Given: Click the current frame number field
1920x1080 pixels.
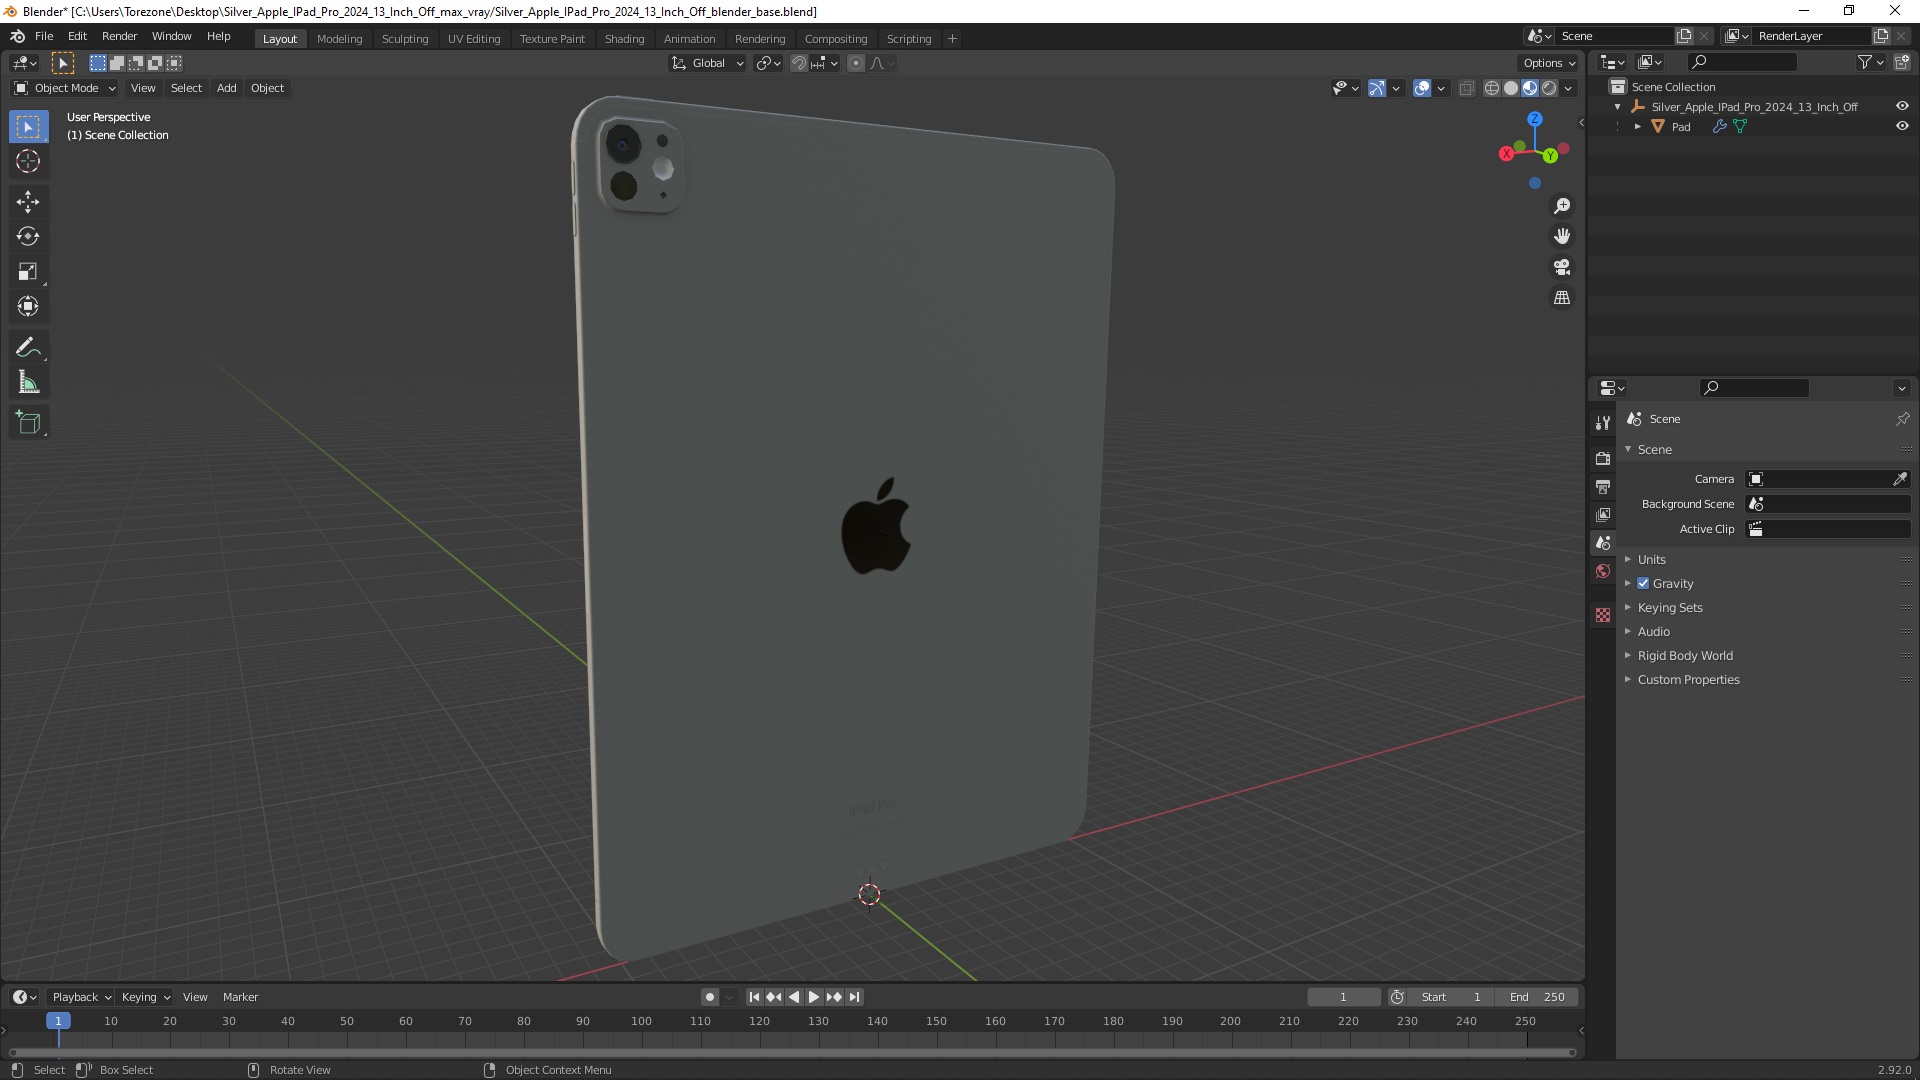Looking at the screenshot, I should coord(1343,997).
